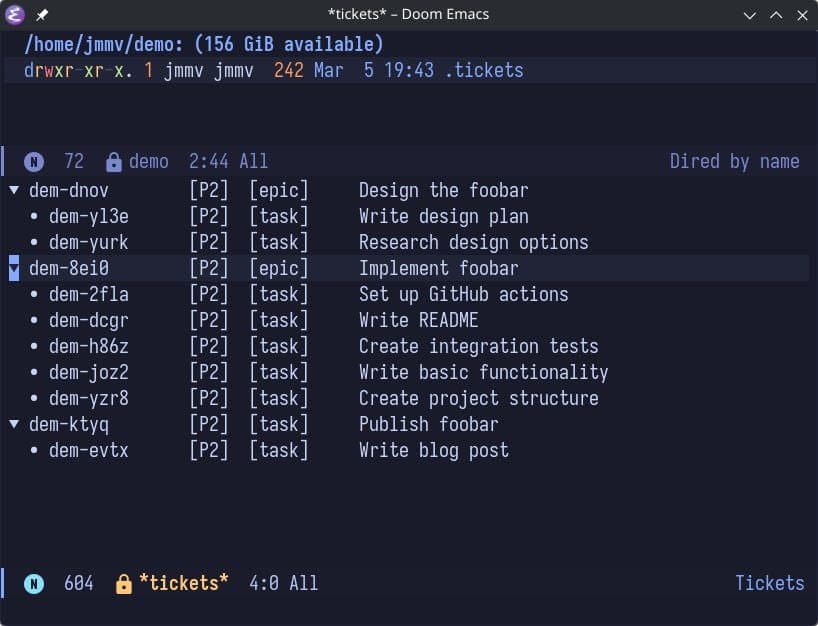
Task: Click the pin icon in the title bar
Action: (41, 14)
